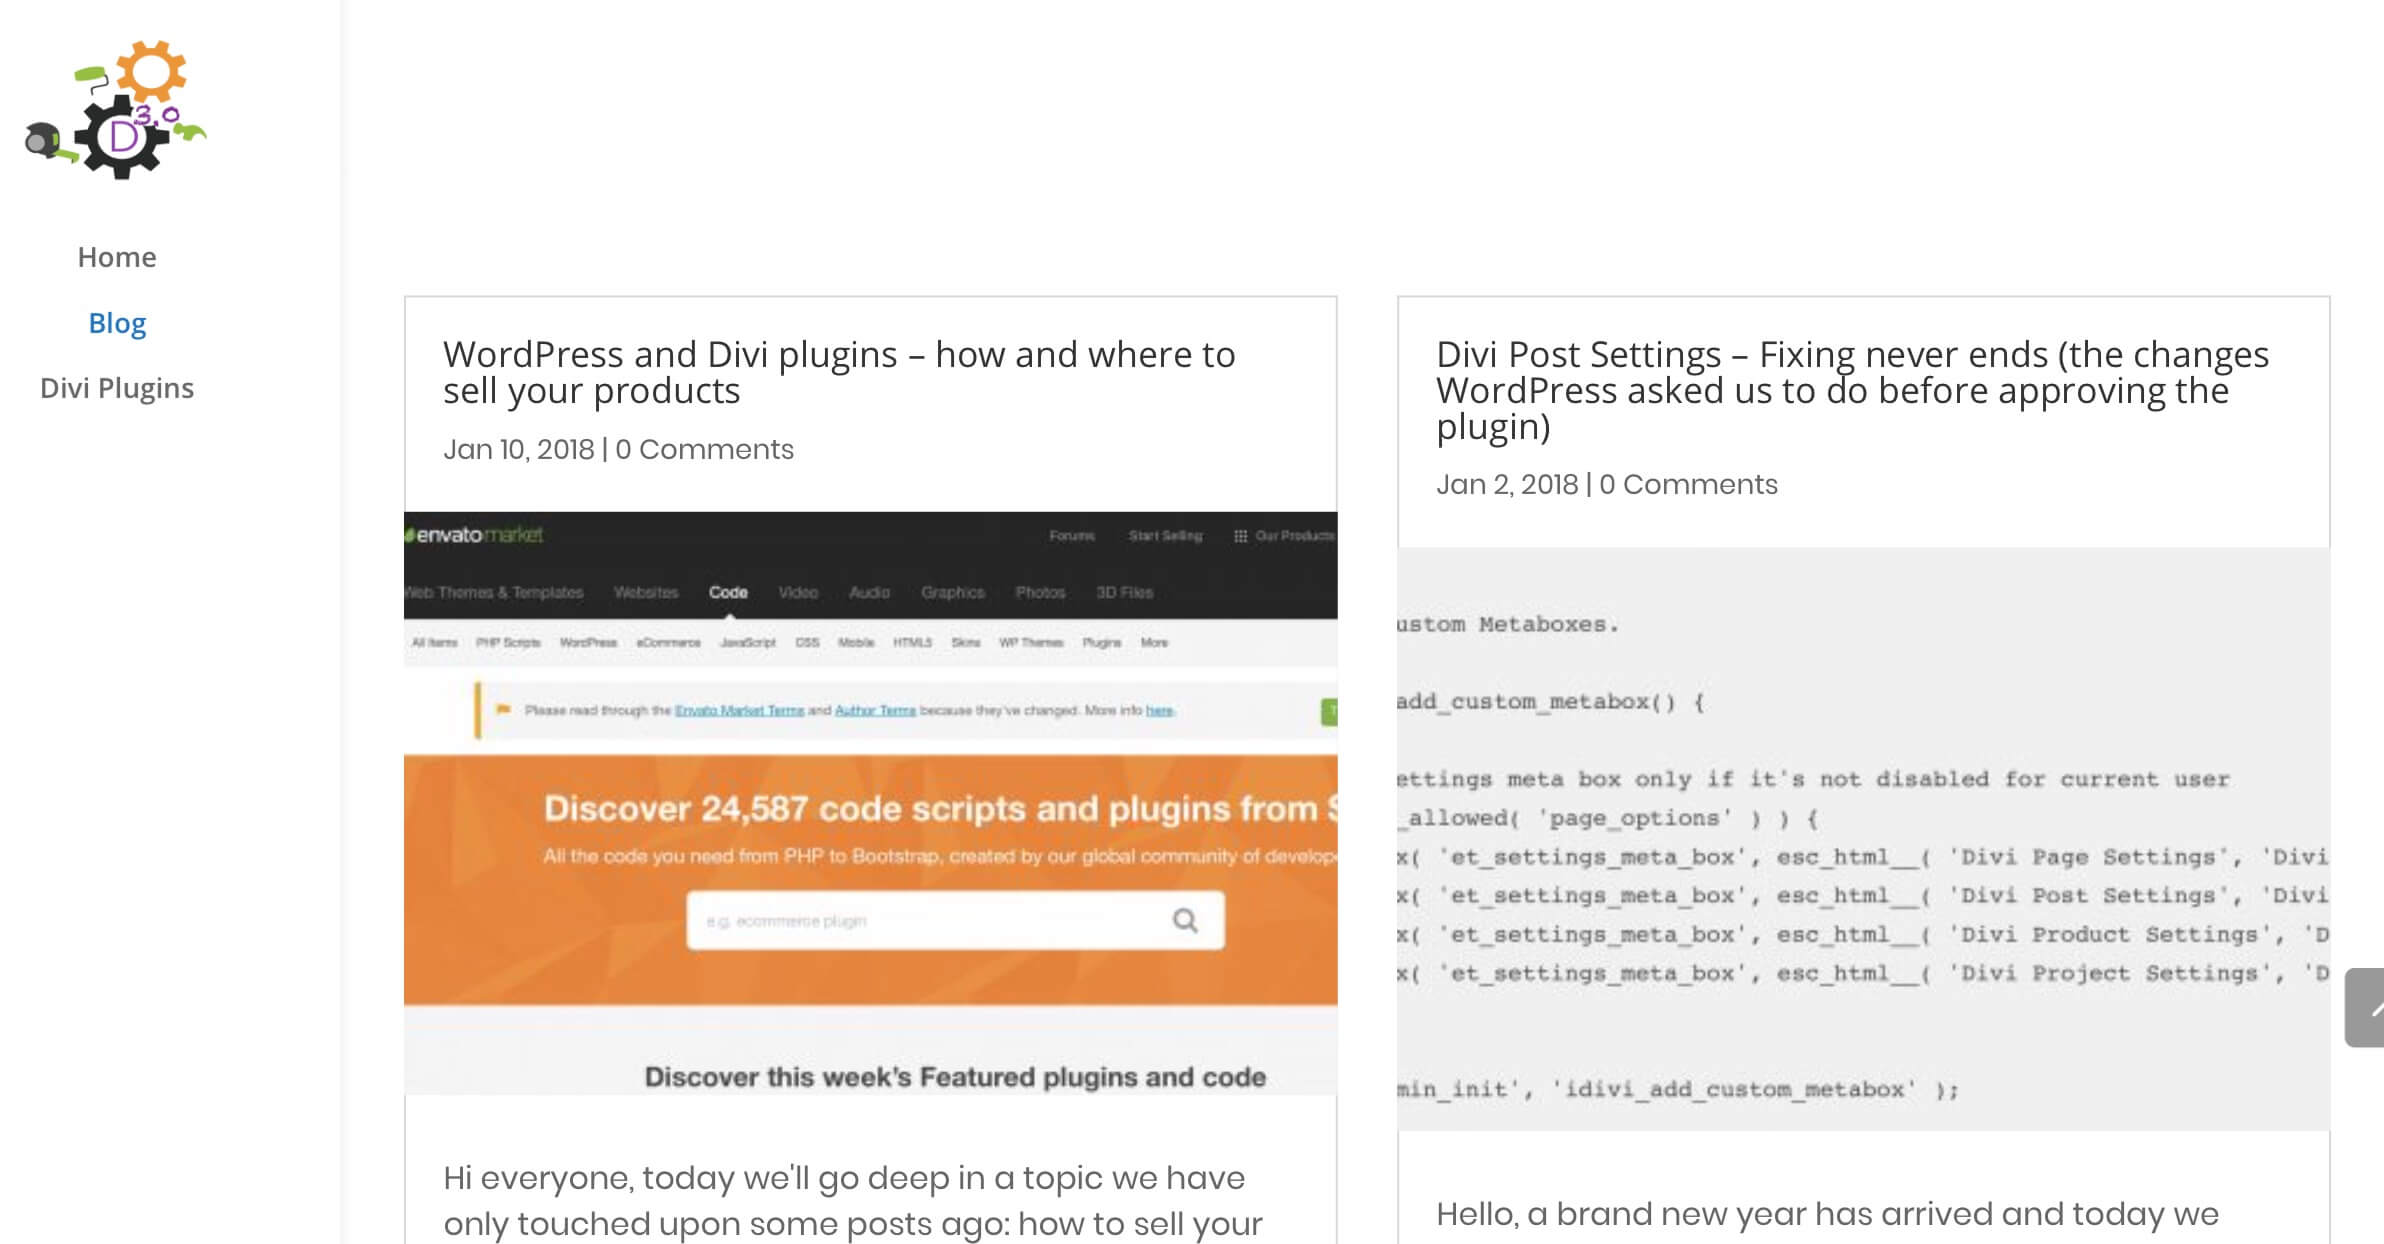This screenshot has width=2384, height=1244.
Task: Click 0 Comments under the Jan 10 post
Action: [704, 449]
